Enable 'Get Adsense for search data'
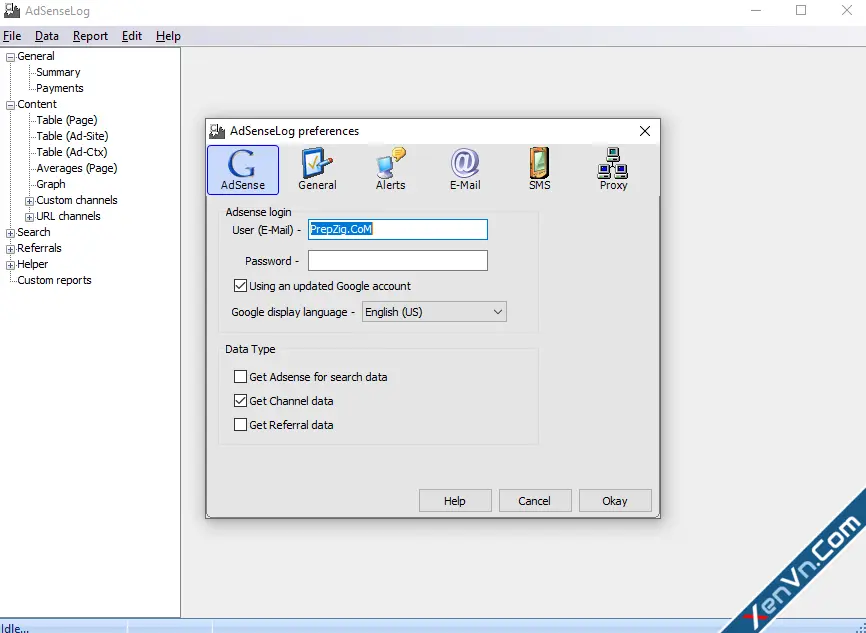 coord(240,377)
